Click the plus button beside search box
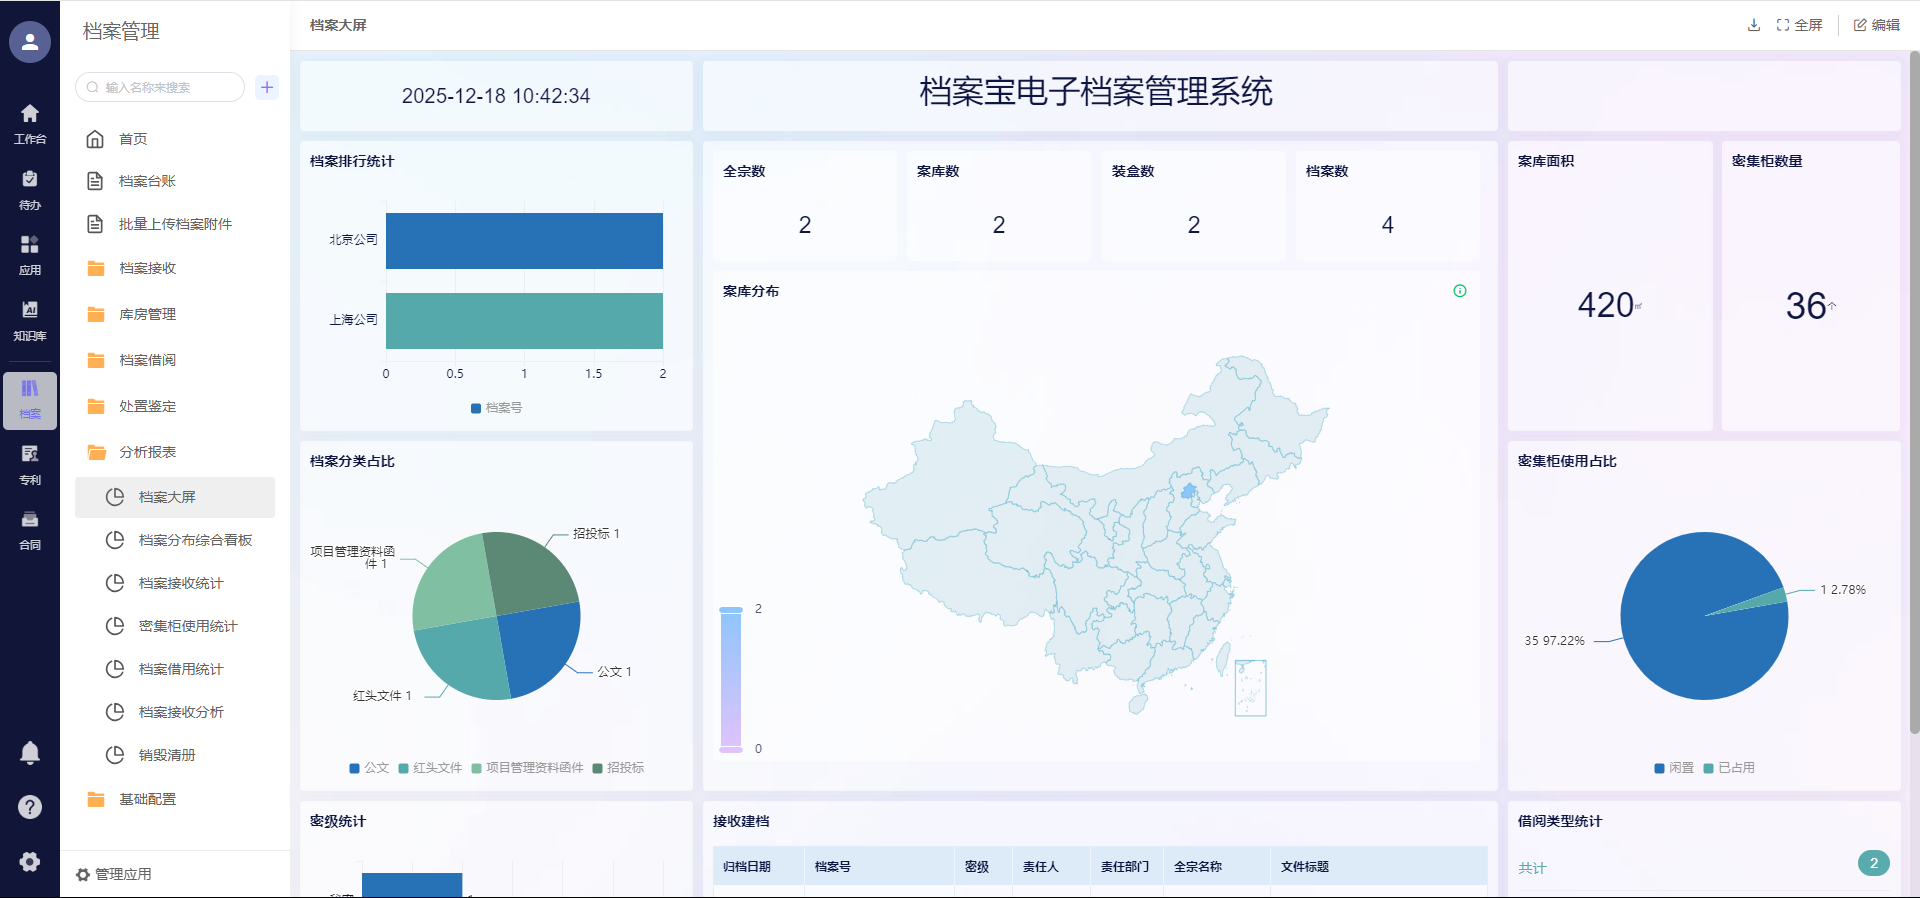 coord(267,87)
